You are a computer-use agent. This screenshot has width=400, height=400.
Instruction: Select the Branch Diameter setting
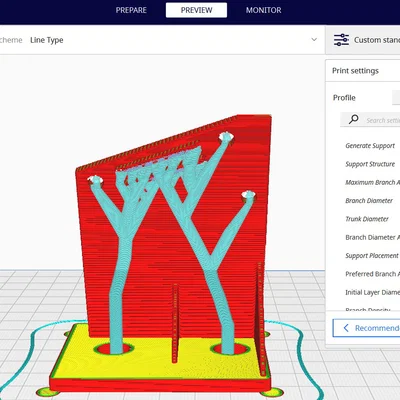tap(369, 201)
